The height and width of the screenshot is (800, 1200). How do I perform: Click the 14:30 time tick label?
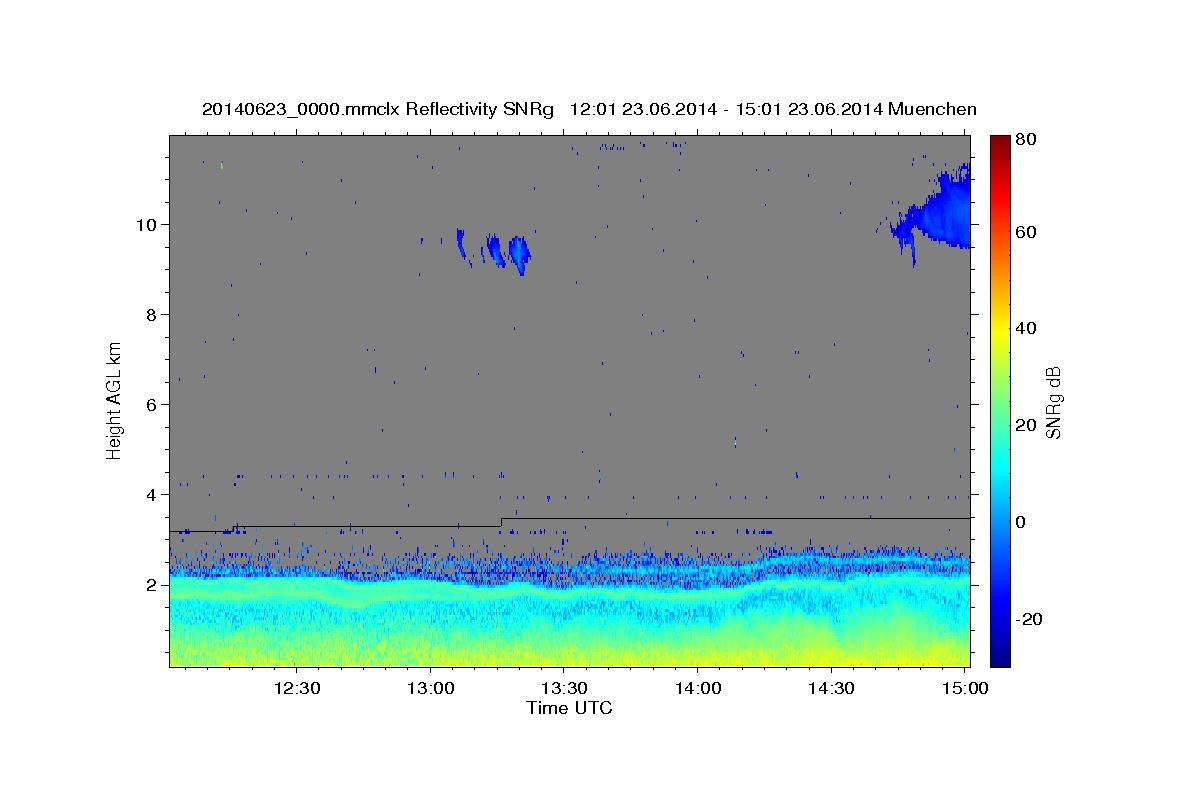[831, 688]
